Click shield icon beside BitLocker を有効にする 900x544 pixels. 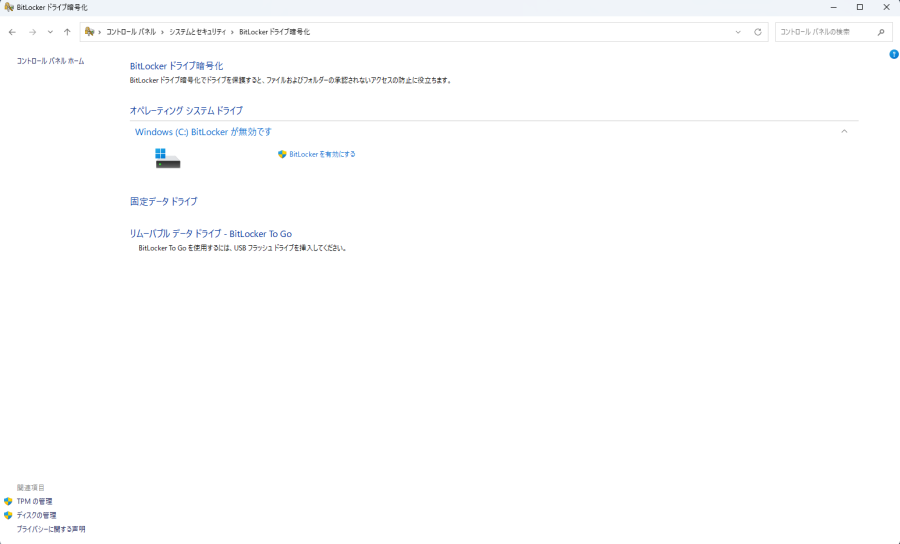(x=282, y=154)
